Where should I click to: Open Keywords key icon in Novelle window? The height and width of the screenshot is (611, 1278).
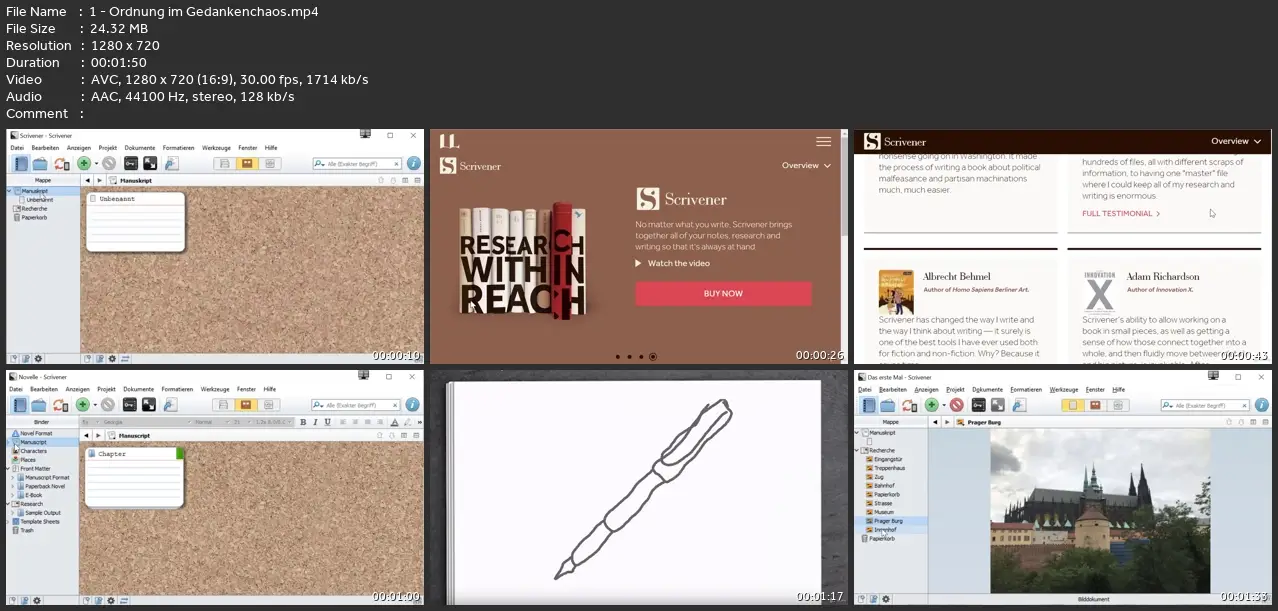[129, 405]
